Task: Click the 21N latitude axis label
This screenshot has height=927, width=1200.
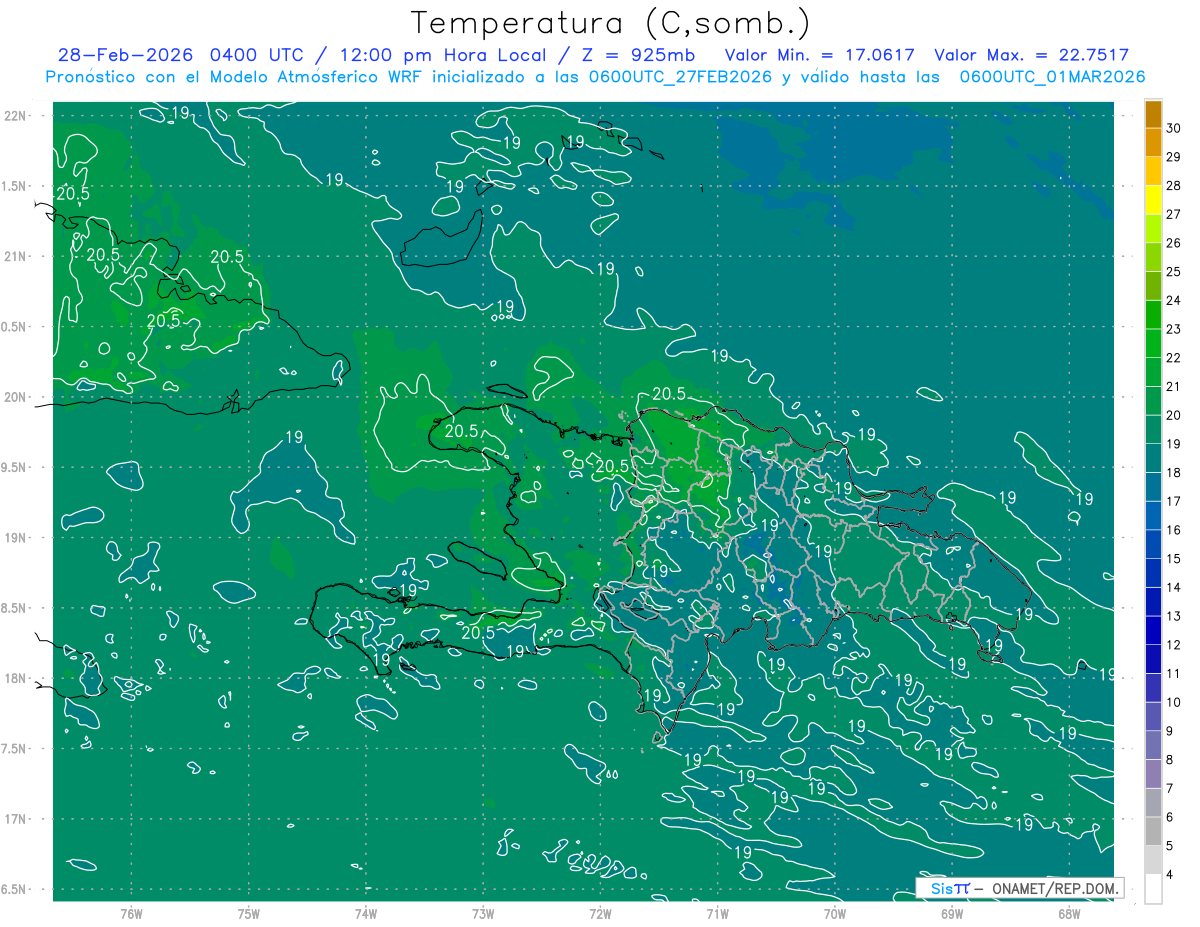Action: [15, 256]
